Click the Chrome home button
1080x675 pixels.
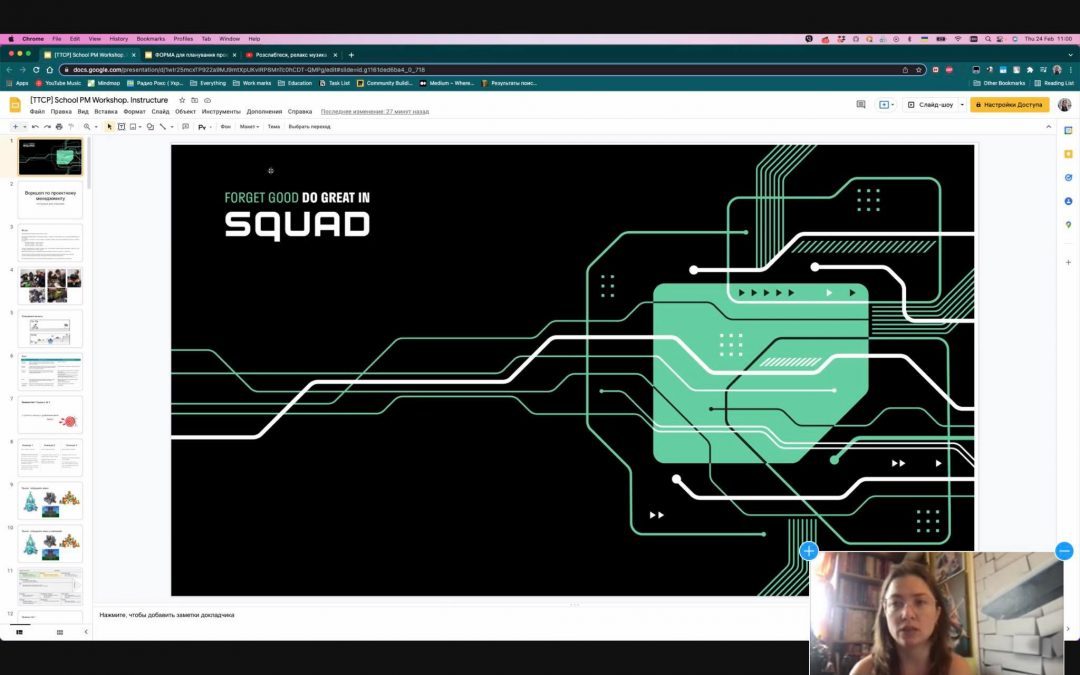[50, 70]
